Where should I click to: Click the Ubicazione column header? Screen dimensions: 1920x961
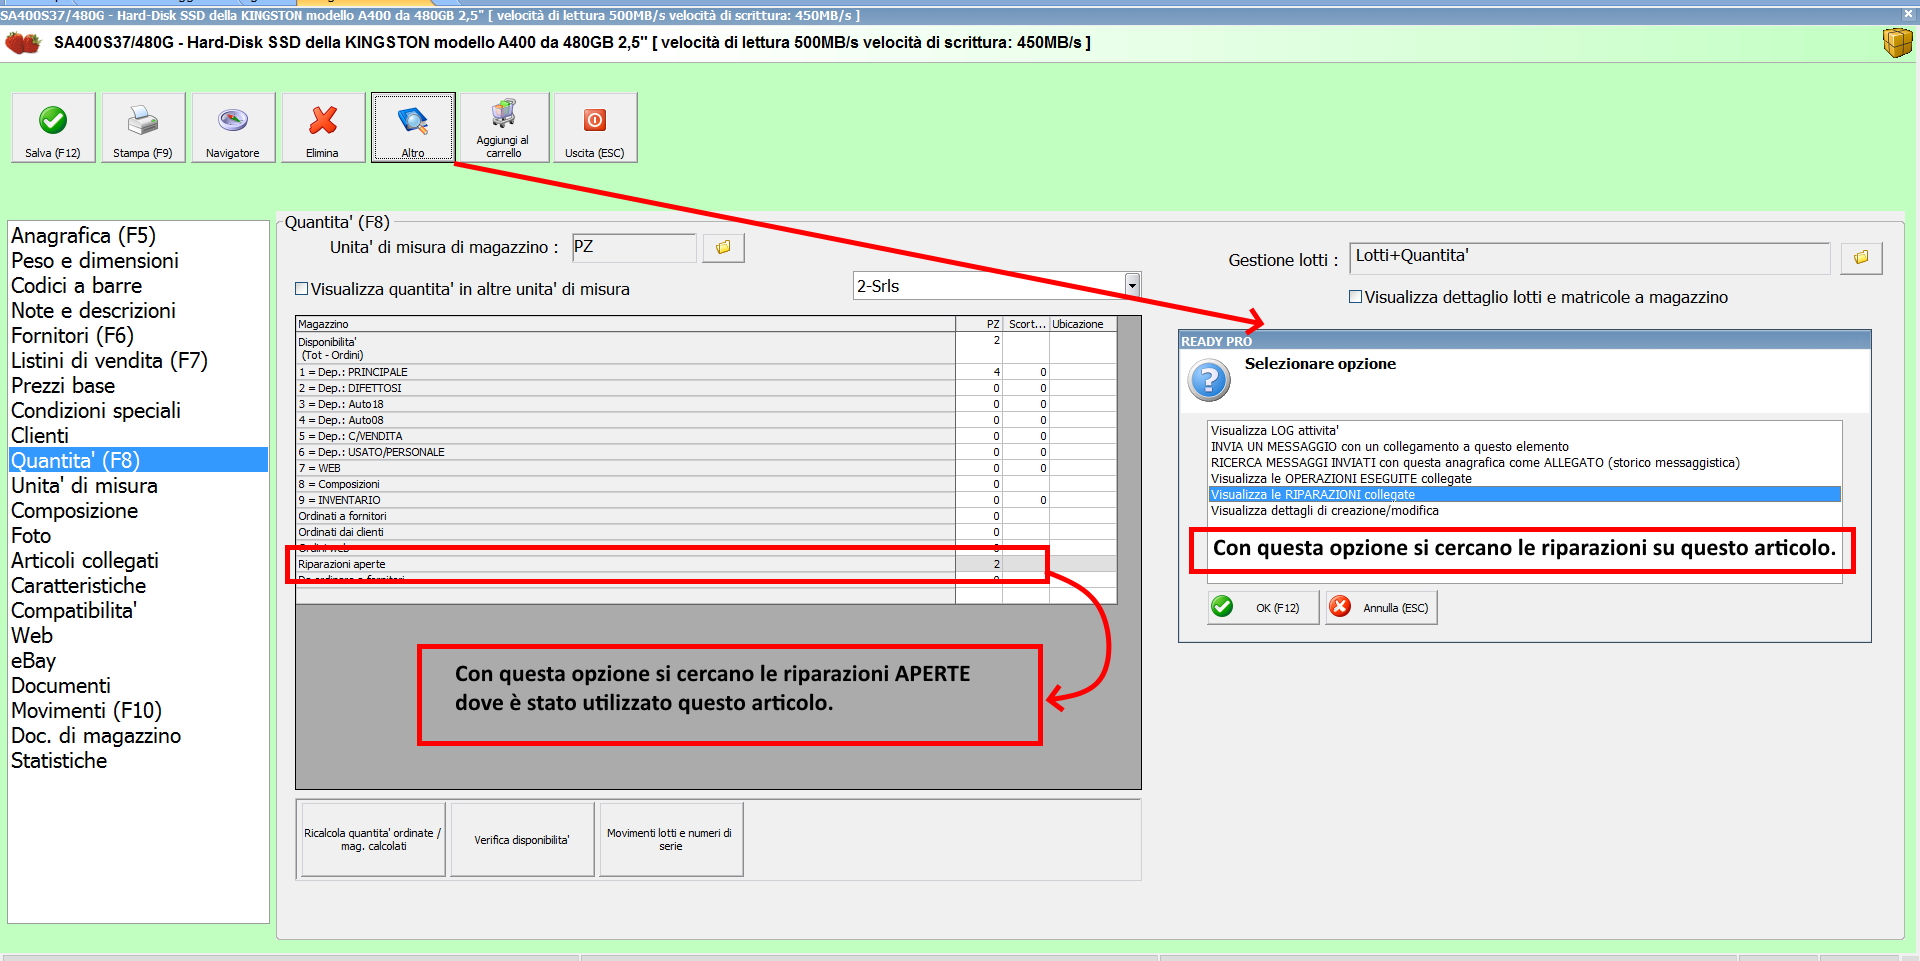tap(1083, 324)
